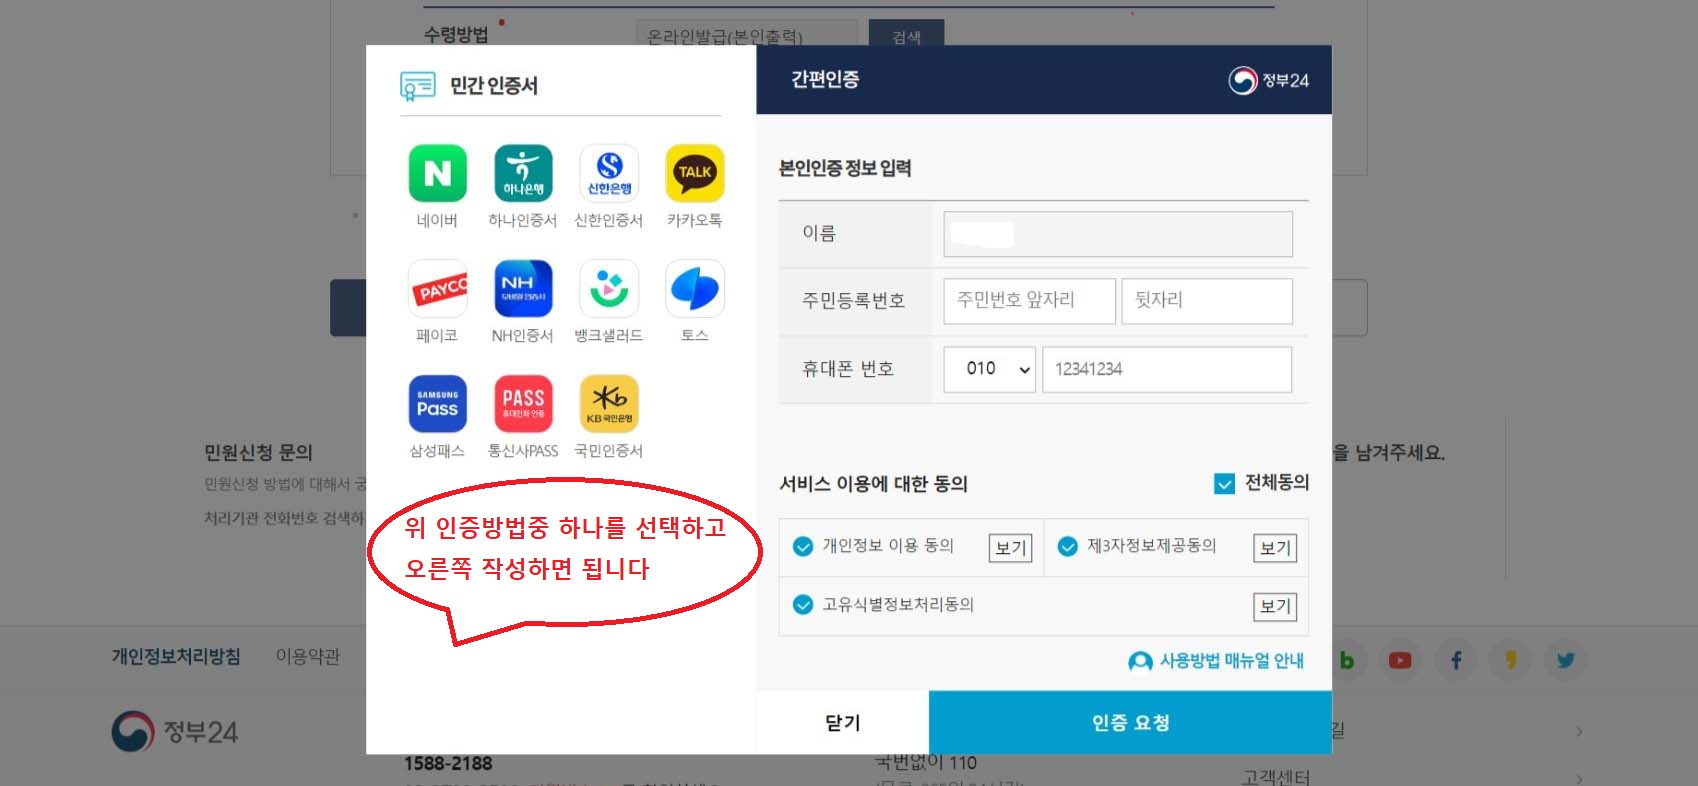Click the 이름 name input field
The width and height of the screenshot is (1698, 786).
[1118, 234]
